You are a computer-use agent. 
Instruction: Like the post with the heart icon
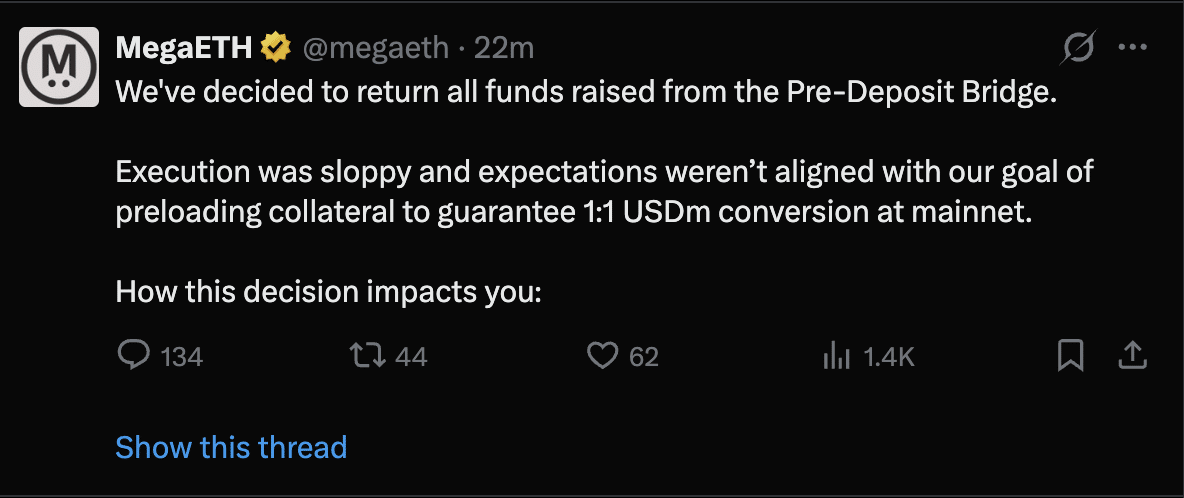pos(602,355)
